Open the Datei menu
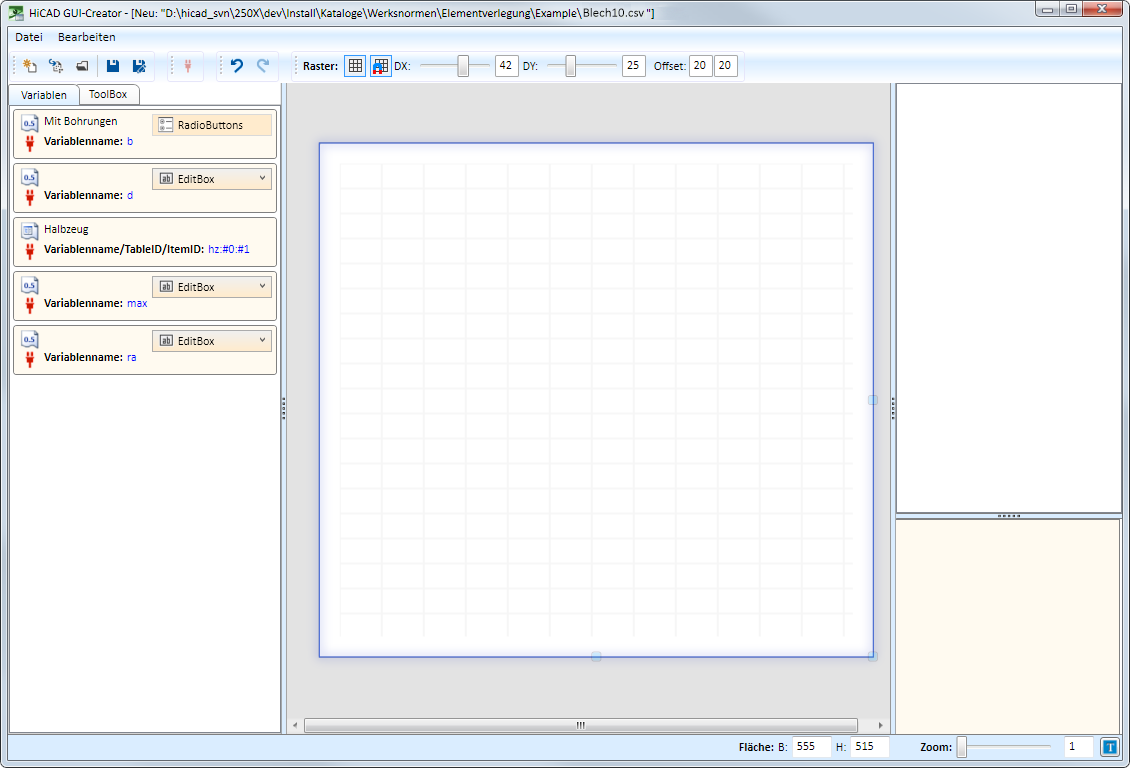Screen dimensions: 1130x768 [x=29, y=37]
